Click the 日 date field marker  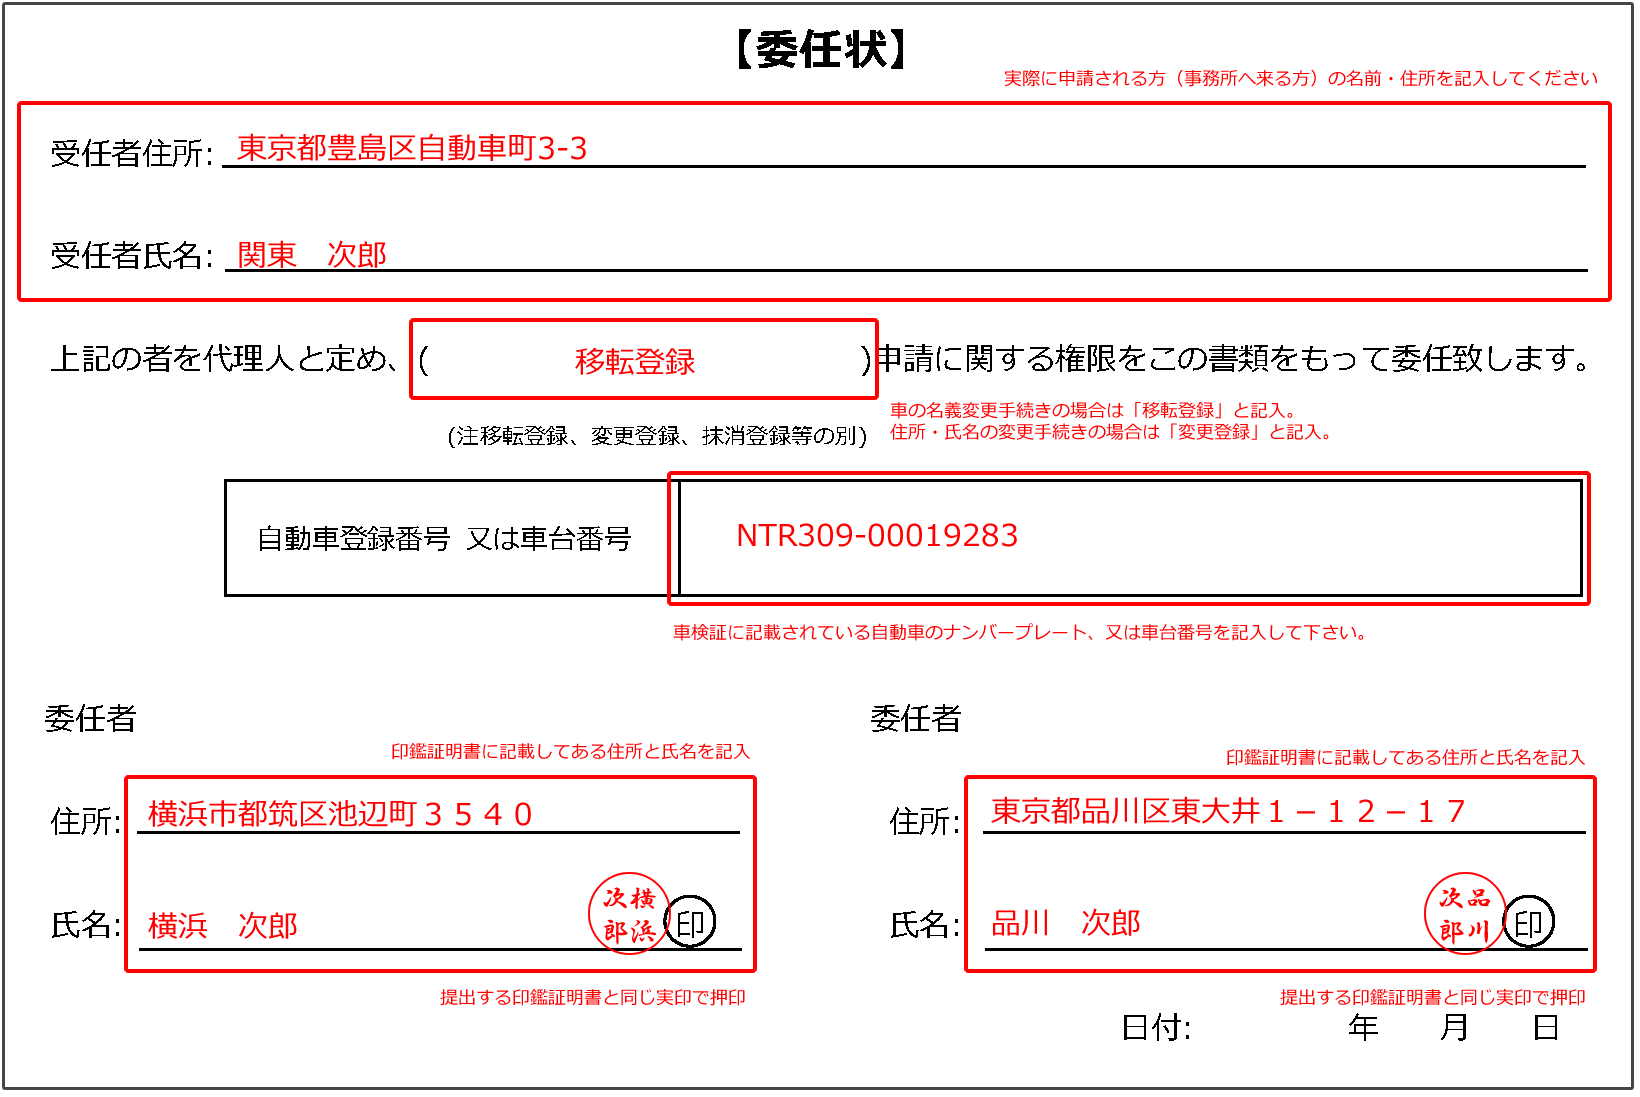tap(1546, 1027)
